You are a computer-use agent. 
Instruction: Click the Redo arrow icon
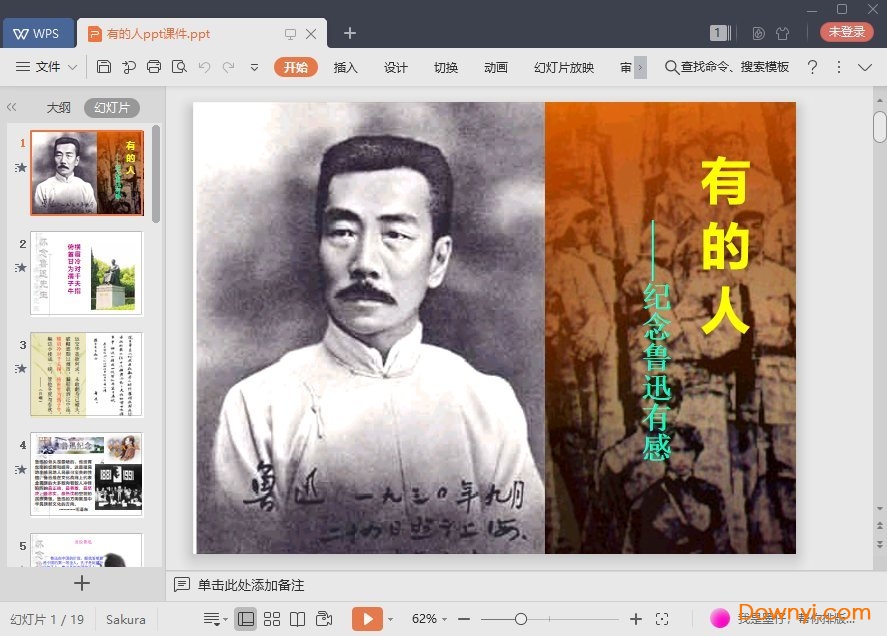pos(230,67)
